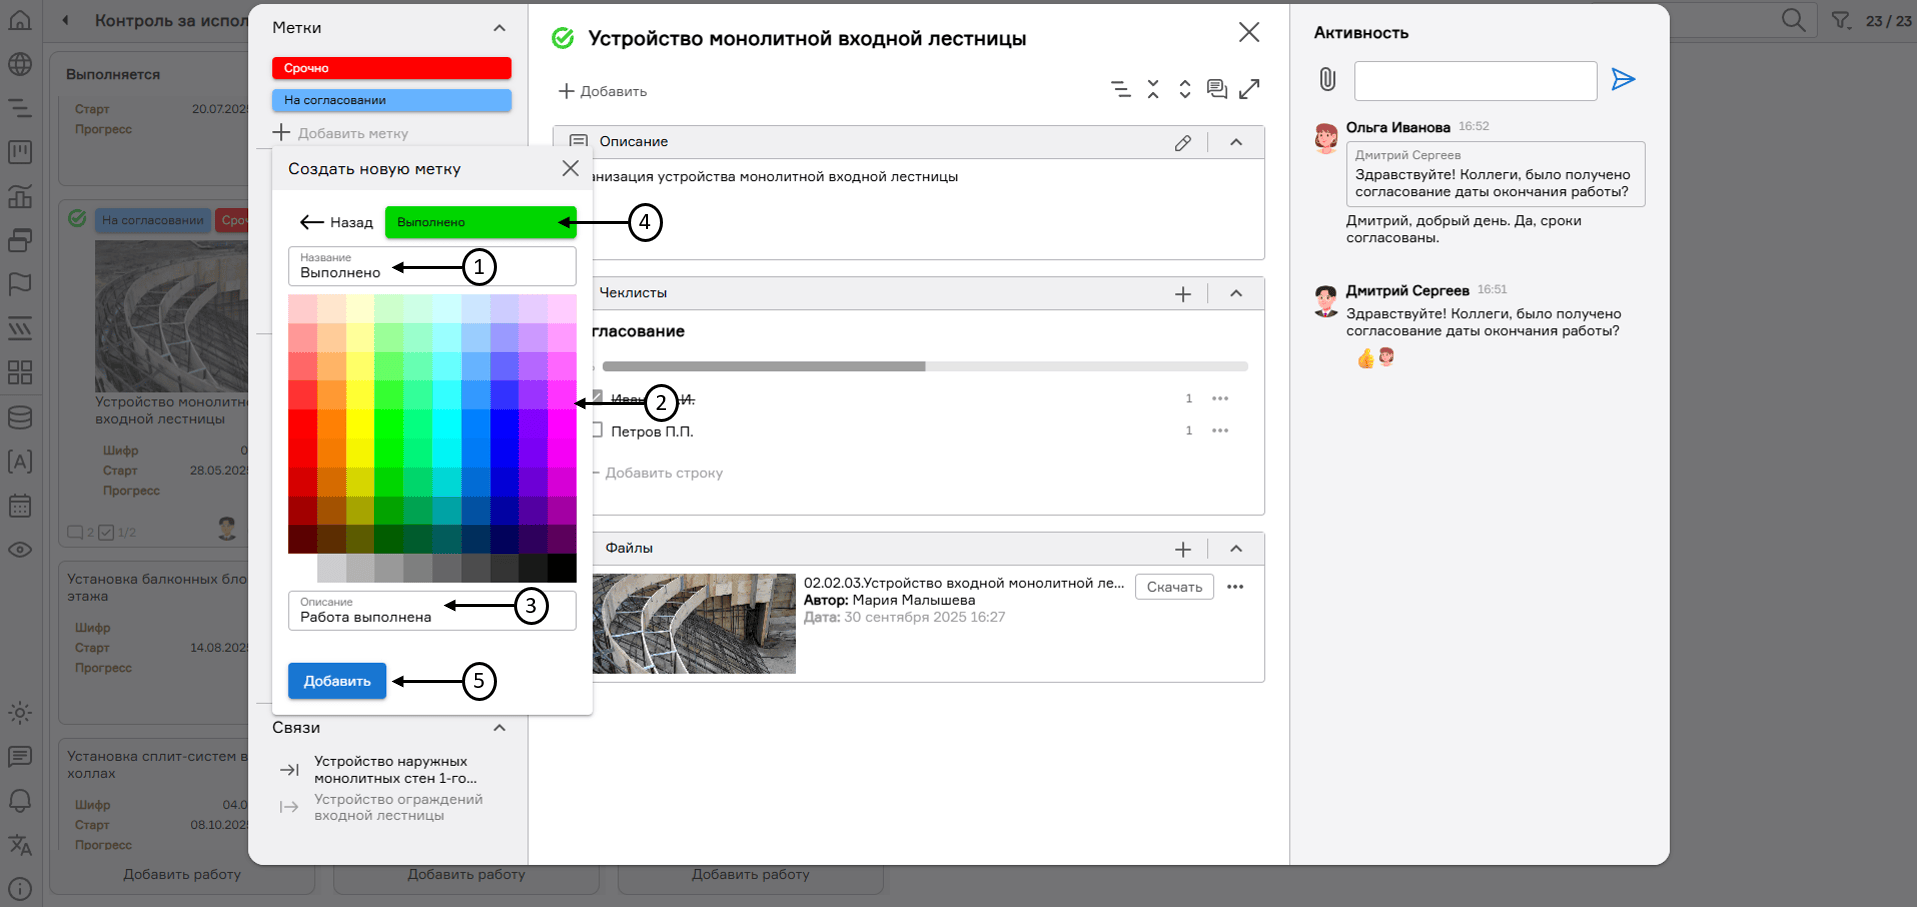1917x907 pixels.
Task: Add a file with the Файлы plus icon
Action: click(x=1183, y=549)
